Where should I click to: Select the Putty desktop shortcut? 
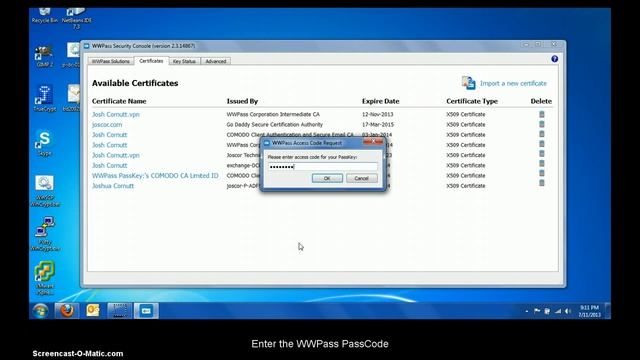[45, 233]
